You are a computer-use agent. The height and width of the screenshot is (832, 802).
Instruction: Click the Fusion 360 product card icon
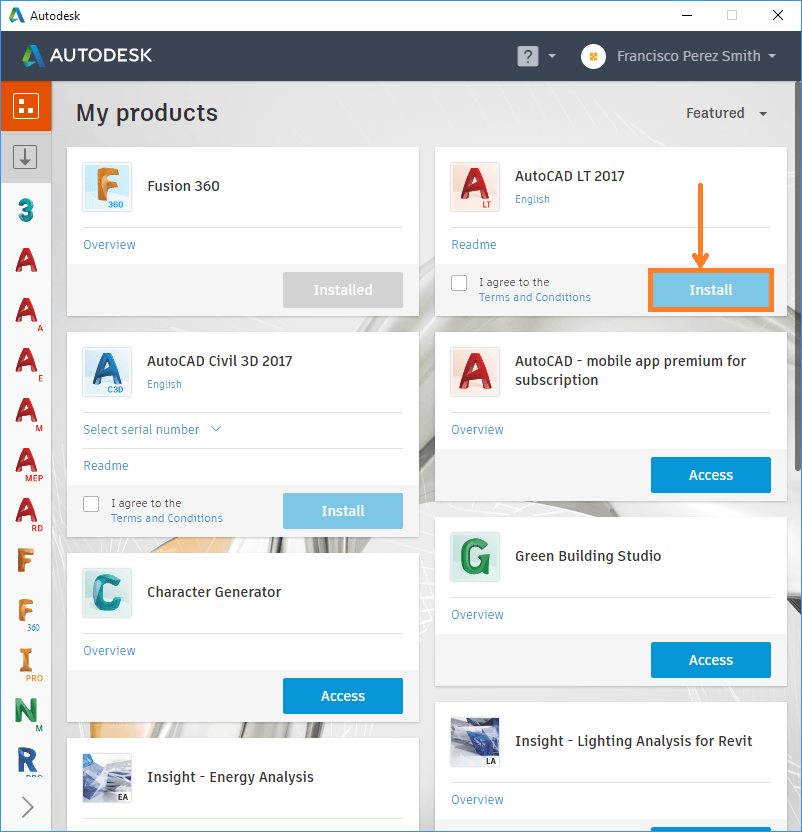click(x=107, y=187)
